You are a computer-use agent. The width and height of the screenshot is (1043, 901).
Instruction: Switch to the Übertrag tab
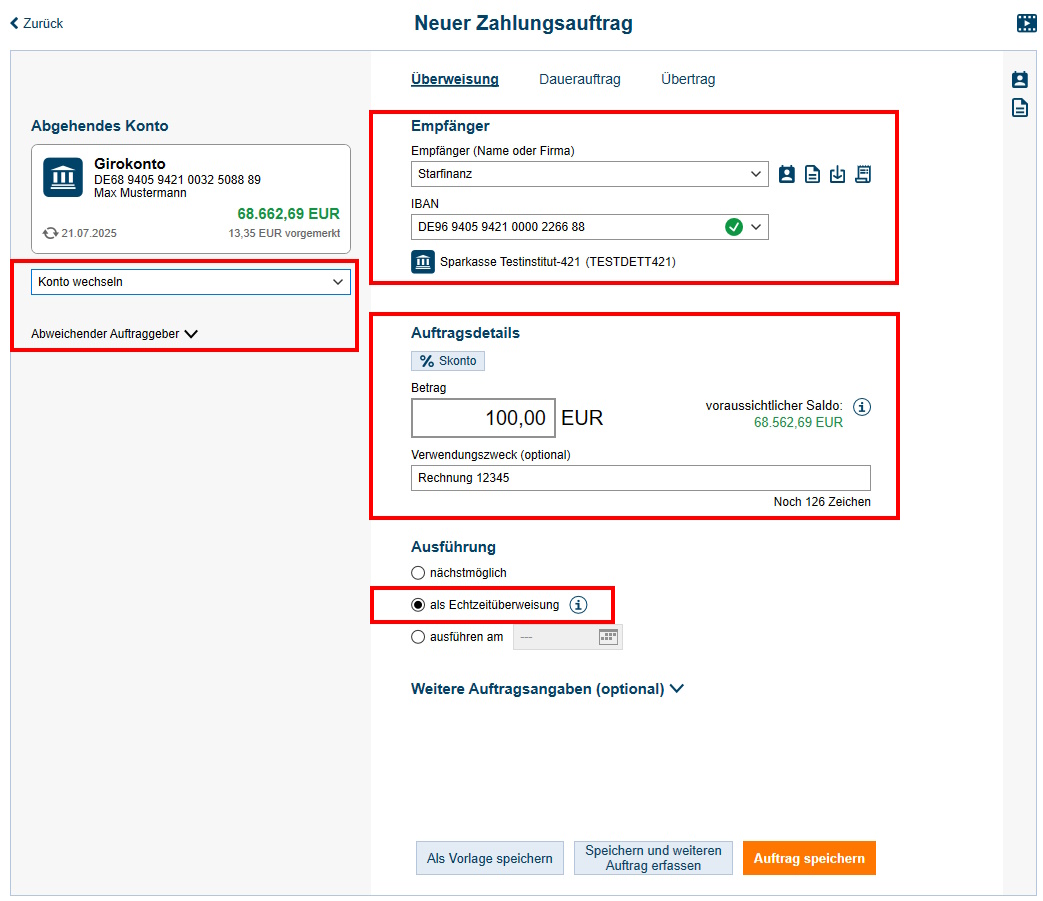[688, 79]
